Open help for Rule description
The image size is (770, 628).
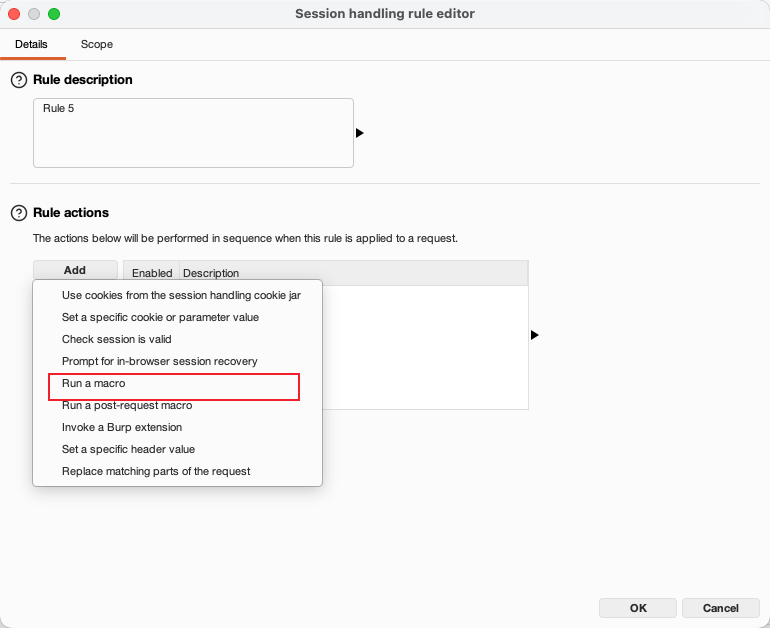(19, 80)
